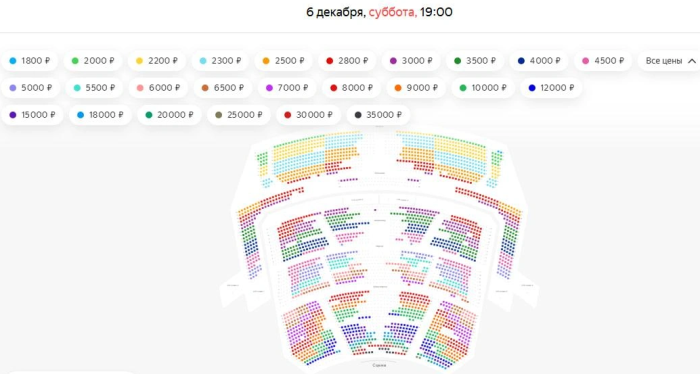Click the seating map near the stage label
700x374 pixels.
(379, 365)
